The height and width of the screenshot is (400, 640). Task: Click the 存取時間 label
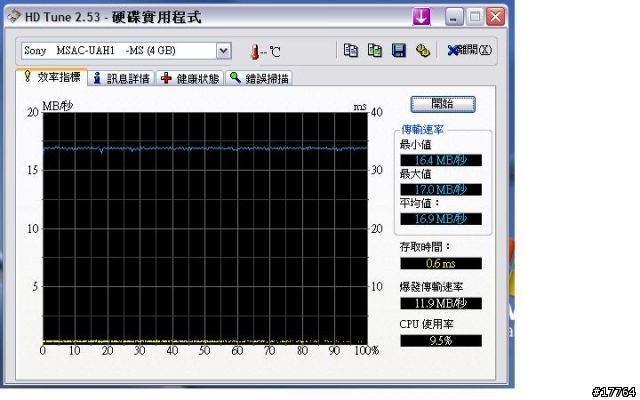pyautogui.click(x=425, y=247)
